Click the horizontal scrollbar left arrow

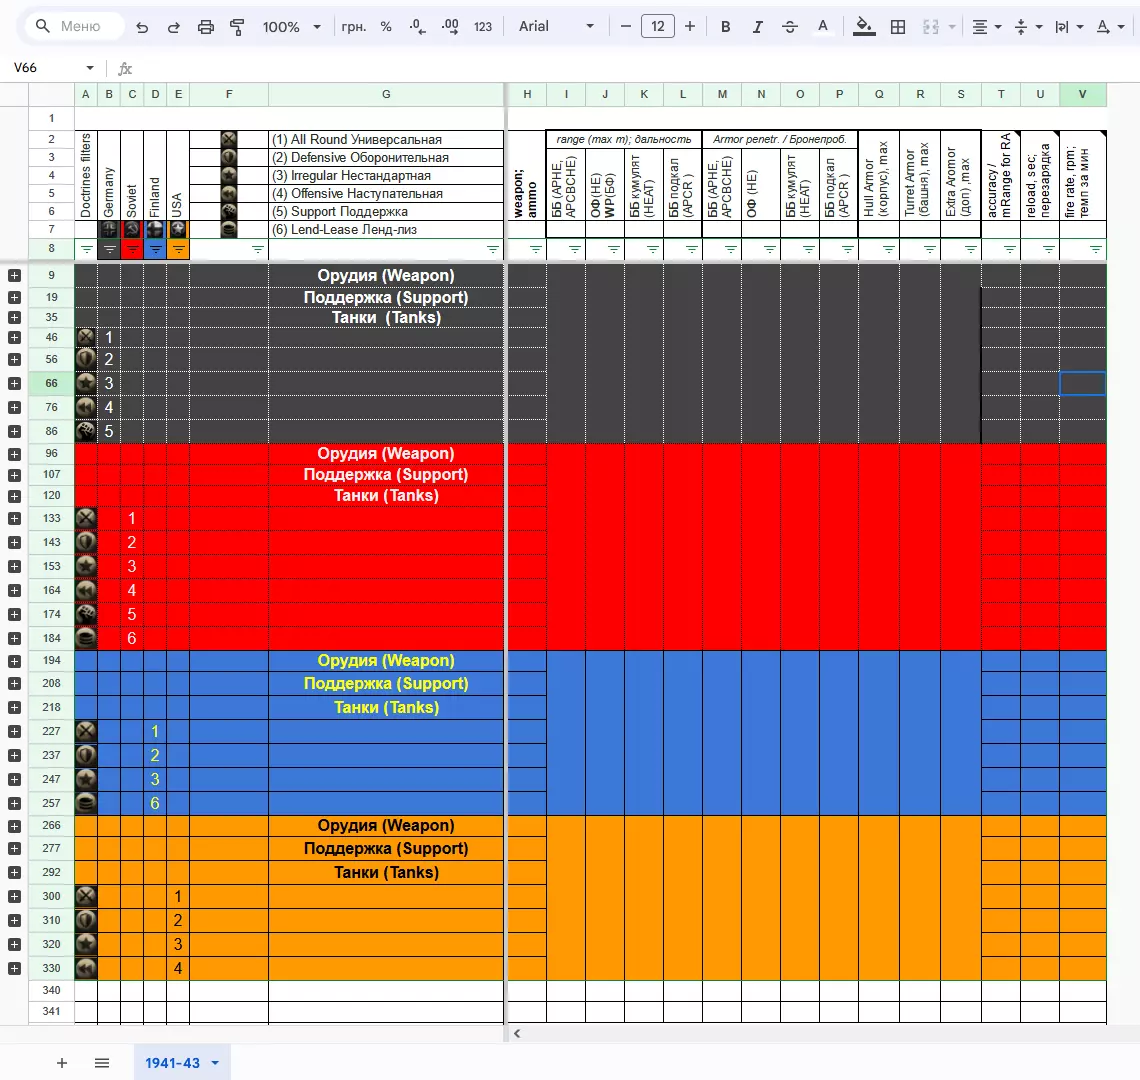(517, 1033)
